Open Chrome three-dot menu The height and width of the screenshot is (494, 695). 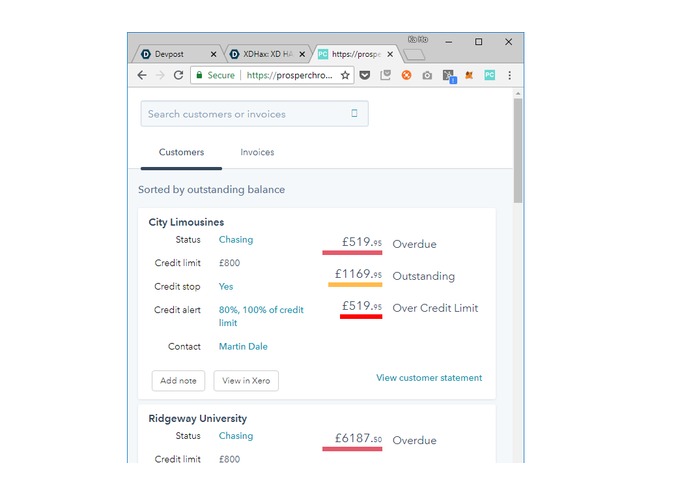coord(510,75)
